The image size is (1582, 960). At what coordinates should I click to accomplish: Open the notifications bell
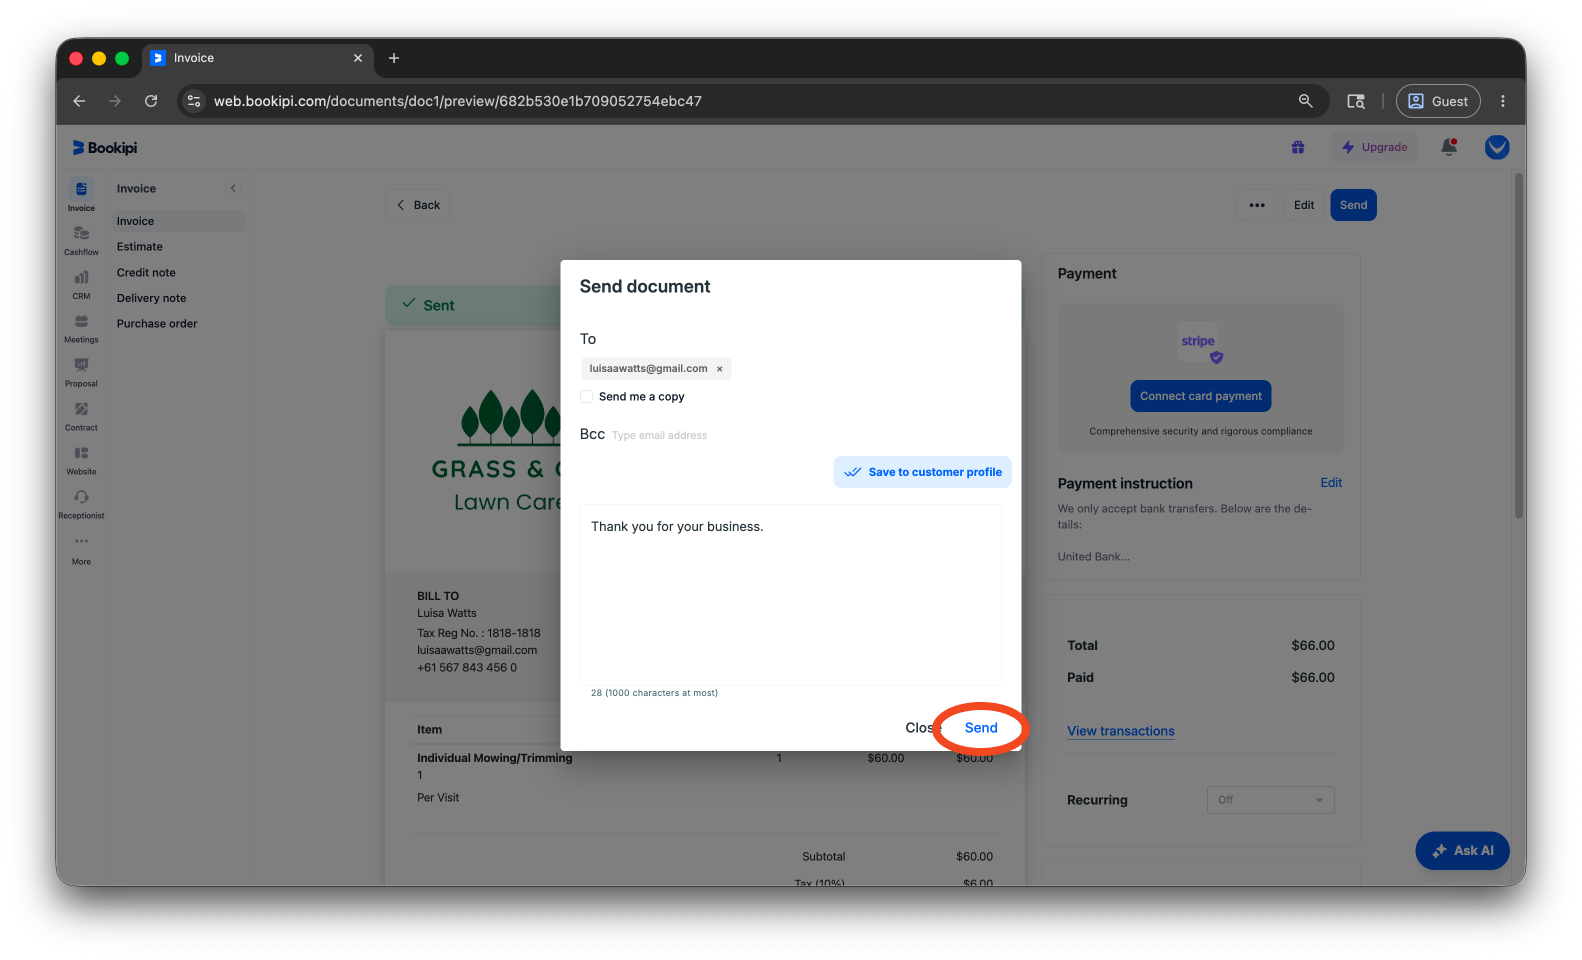pos(1448,147)
